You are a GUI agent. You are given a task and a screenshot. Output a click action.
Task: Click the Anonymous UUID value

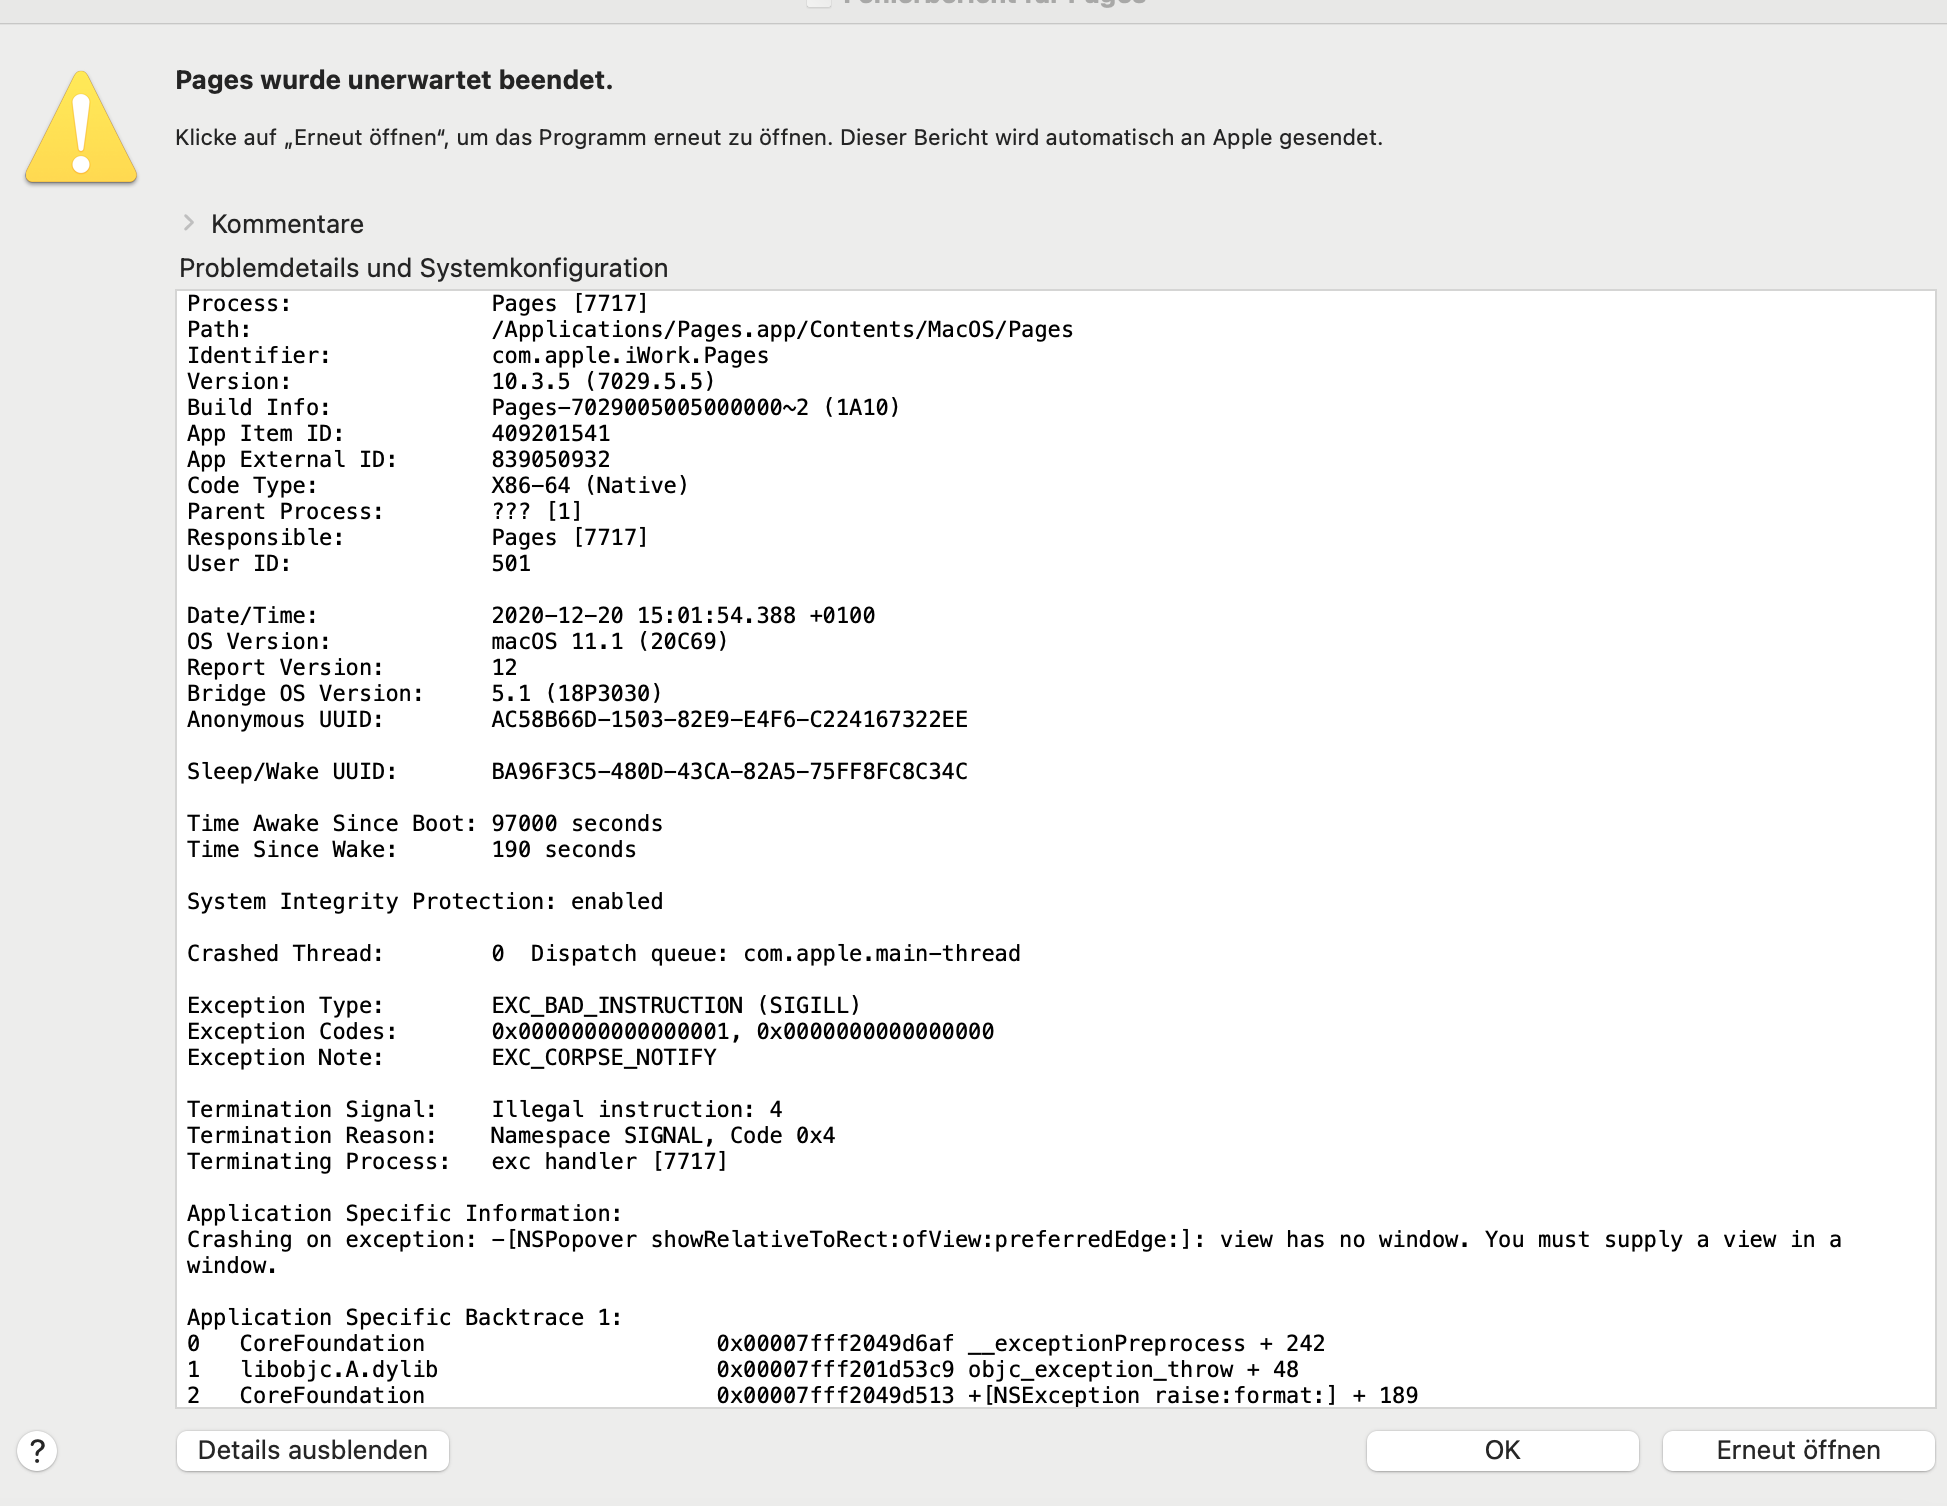pyautogui.click(x=728, y=719)
